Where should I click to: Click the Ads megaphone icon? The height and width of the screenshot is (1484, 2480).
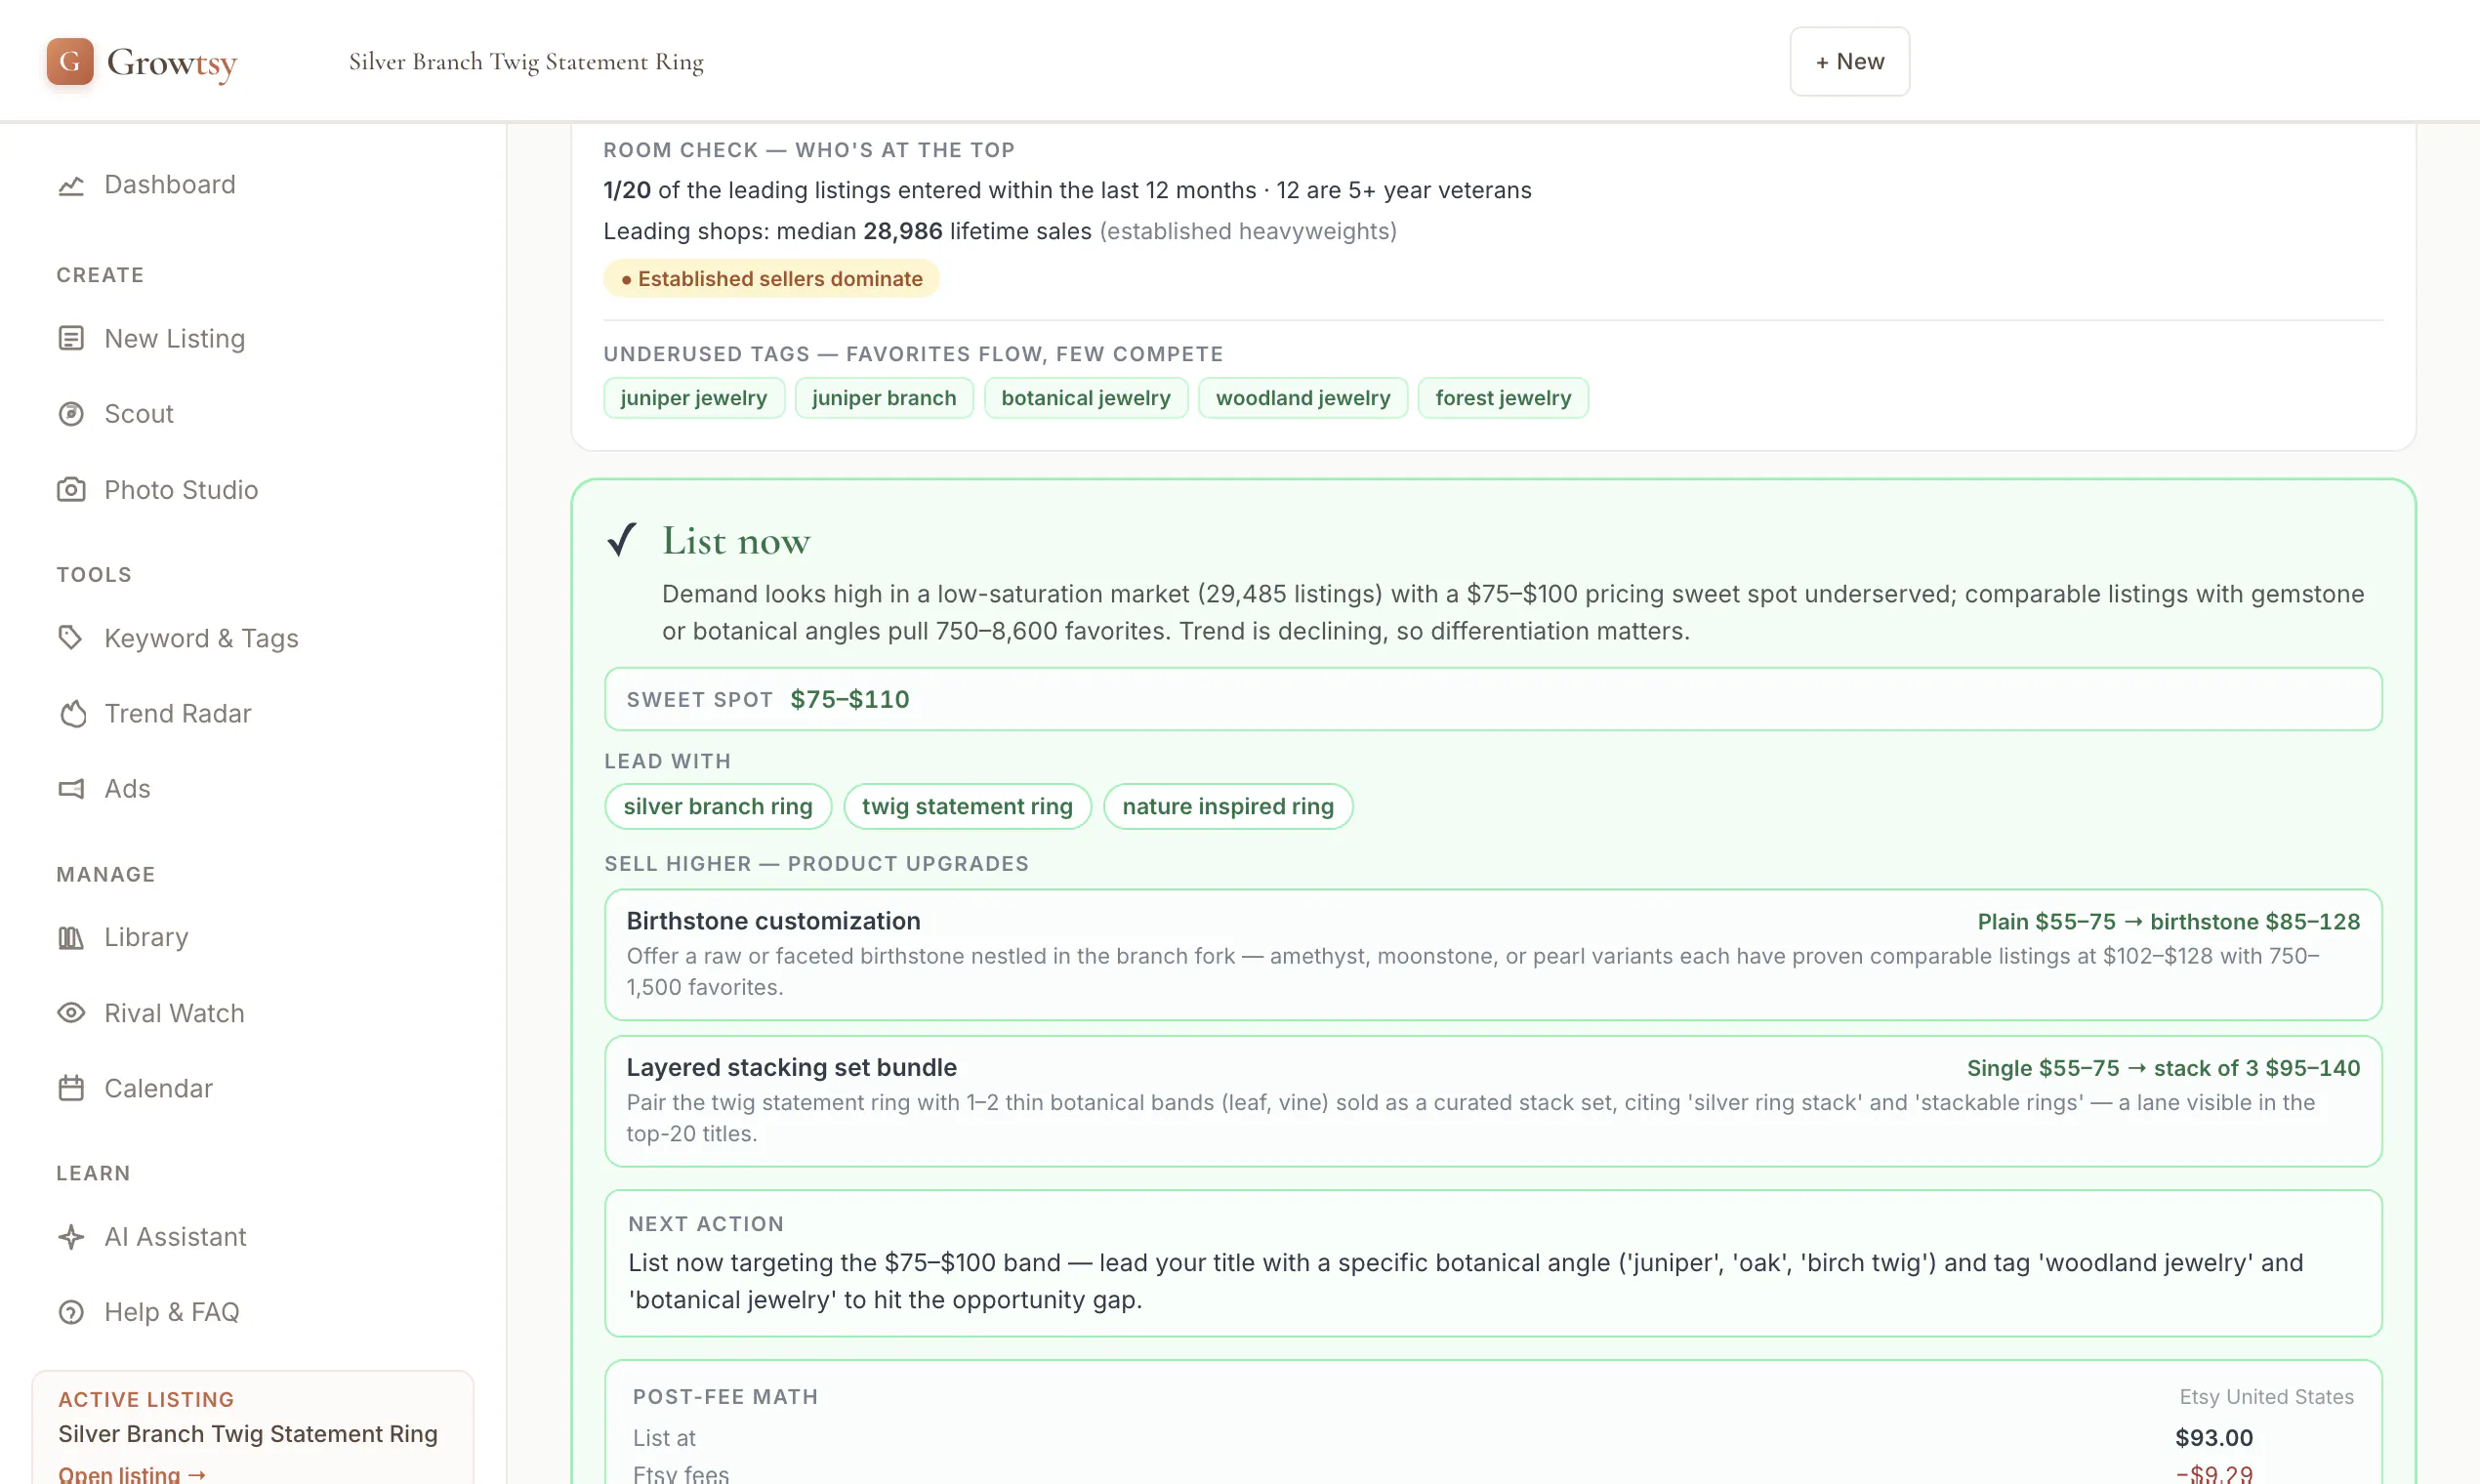[71, 789]
